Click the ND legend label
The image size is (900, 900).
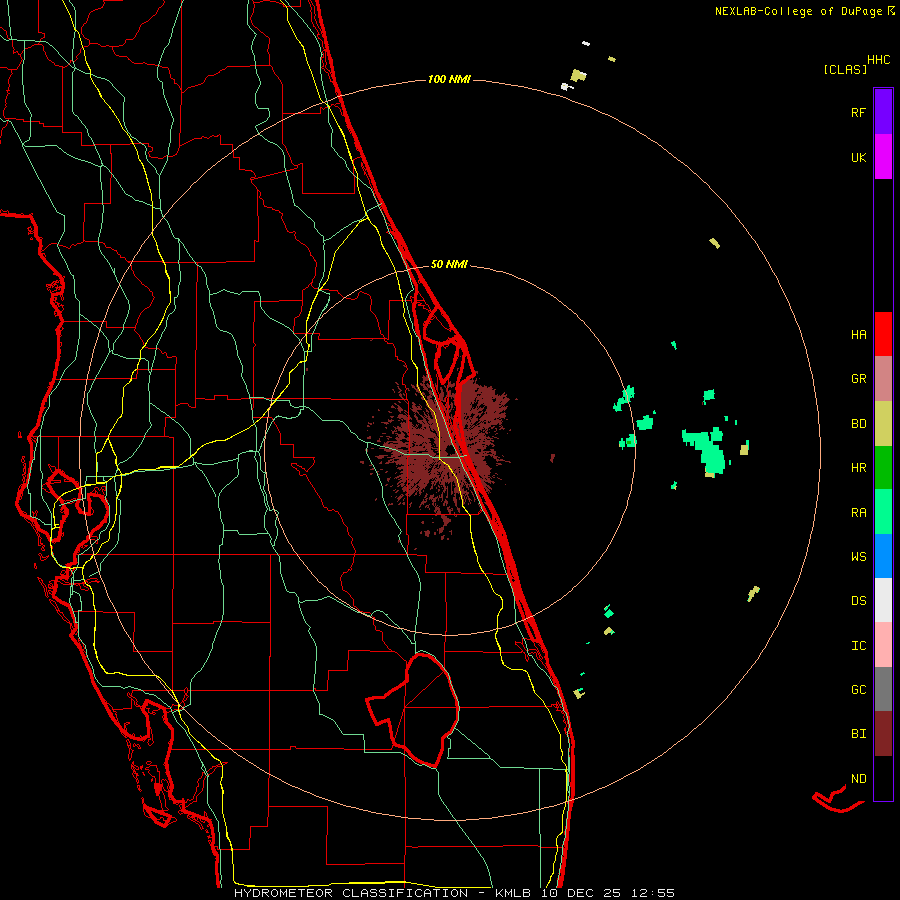859,779
